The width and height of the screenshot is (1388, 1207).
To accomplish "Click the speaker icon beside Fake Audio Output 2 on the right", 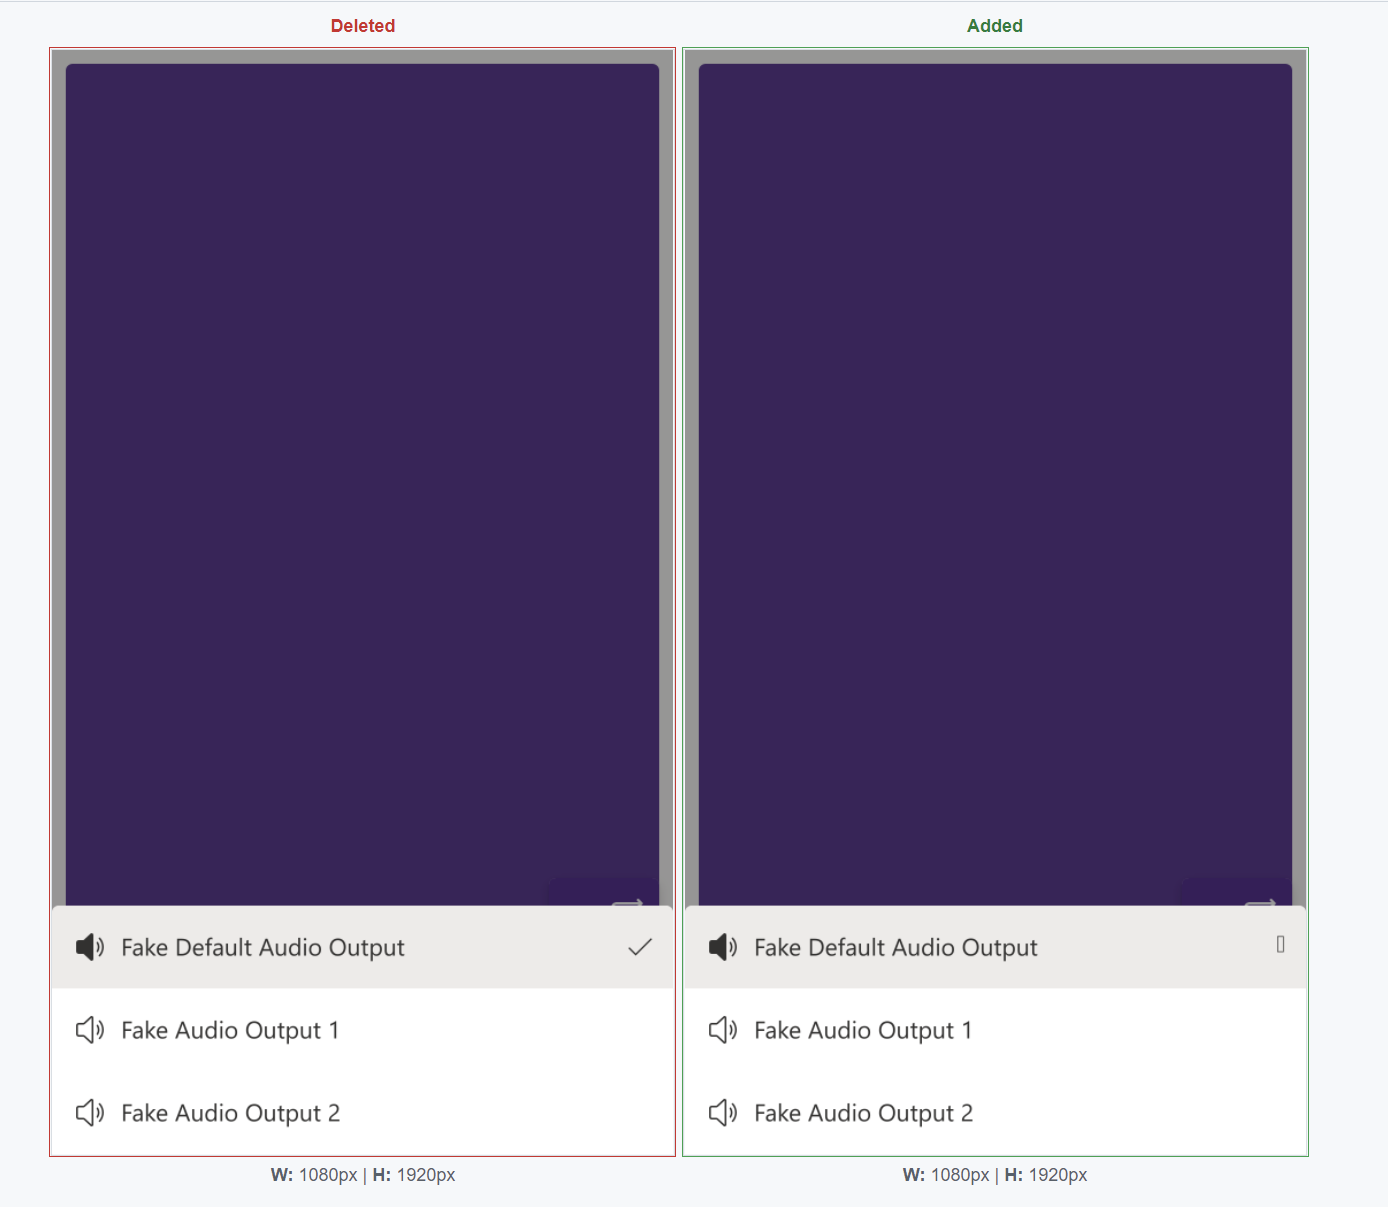I will coord(722,1112).
